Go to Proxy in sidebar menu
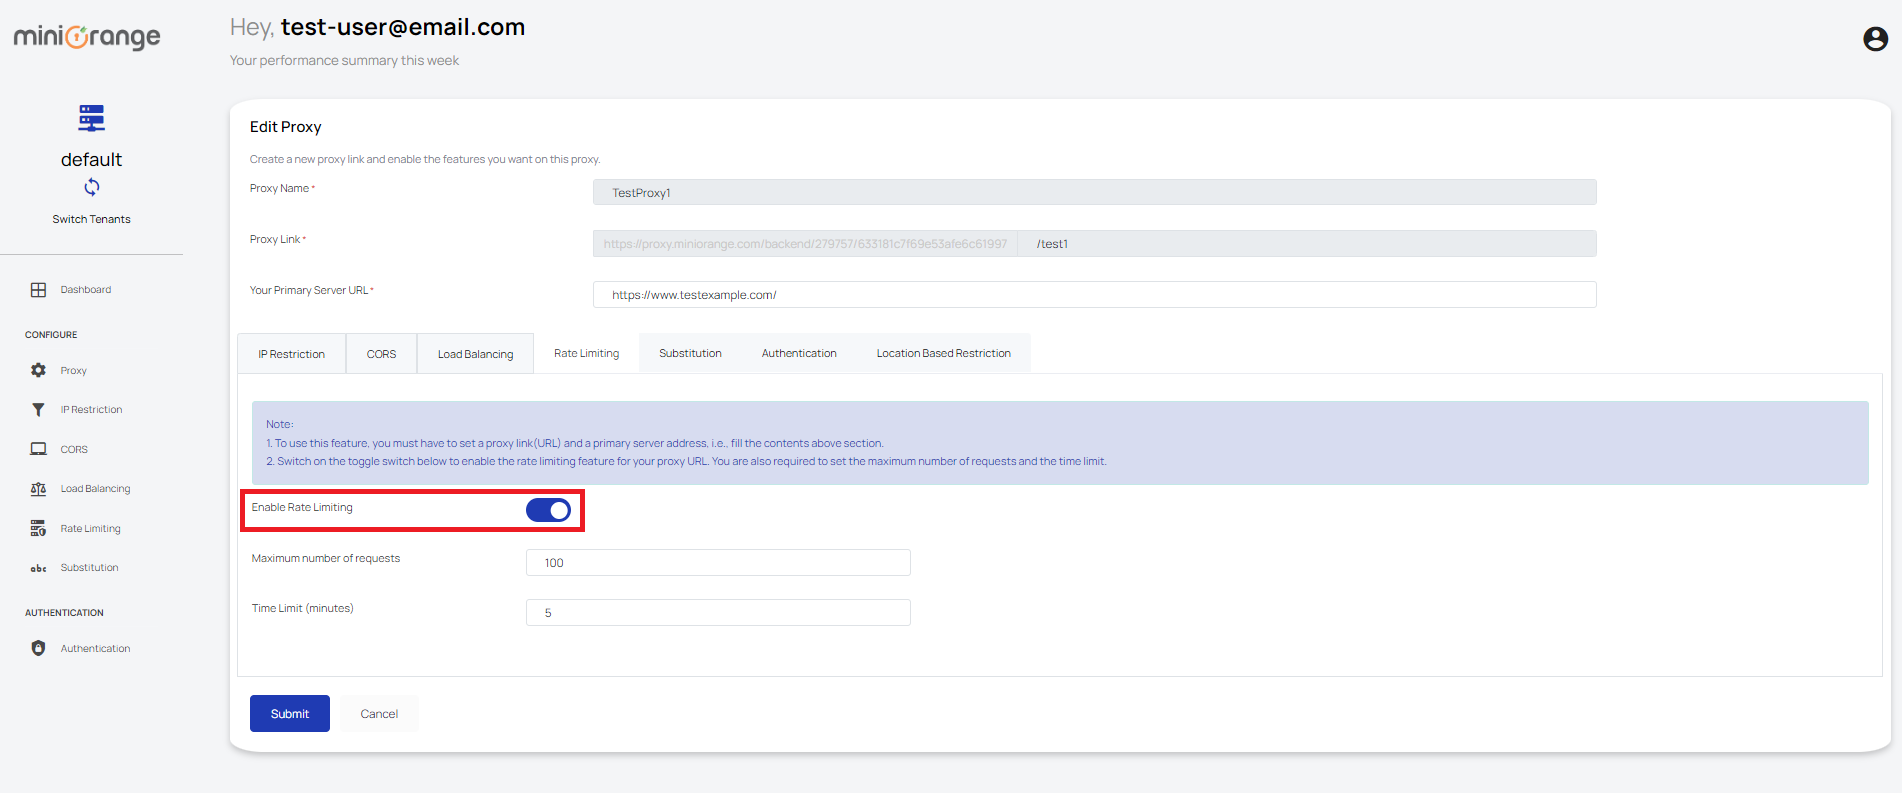This screenshot has height=793, width=1902. pyautogui.click(x=73, y=370)
